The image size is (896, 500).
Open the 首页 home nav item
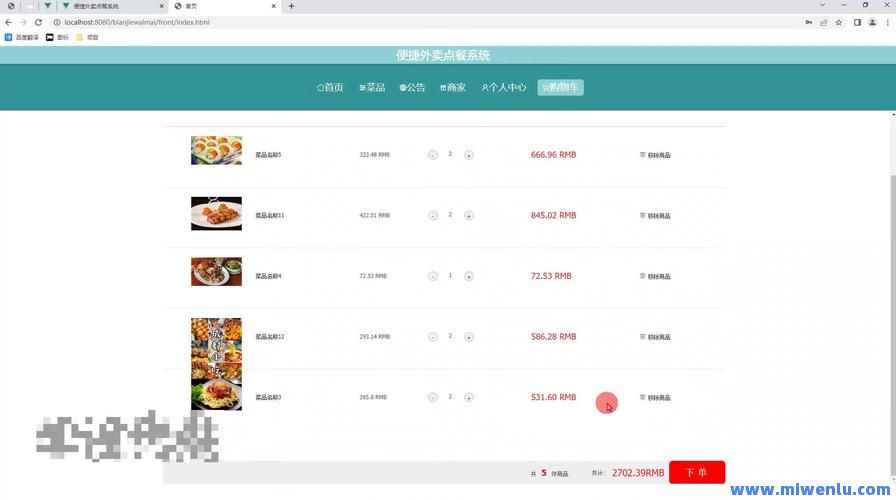330,88
